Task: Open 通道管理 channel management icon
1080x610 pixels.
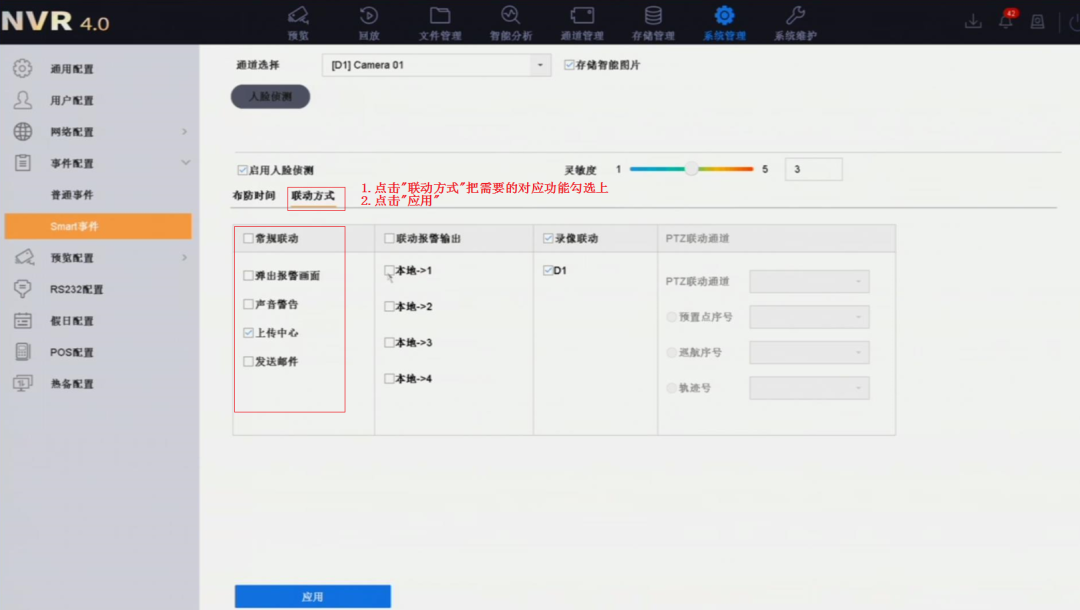Action: tap(583, 18)
